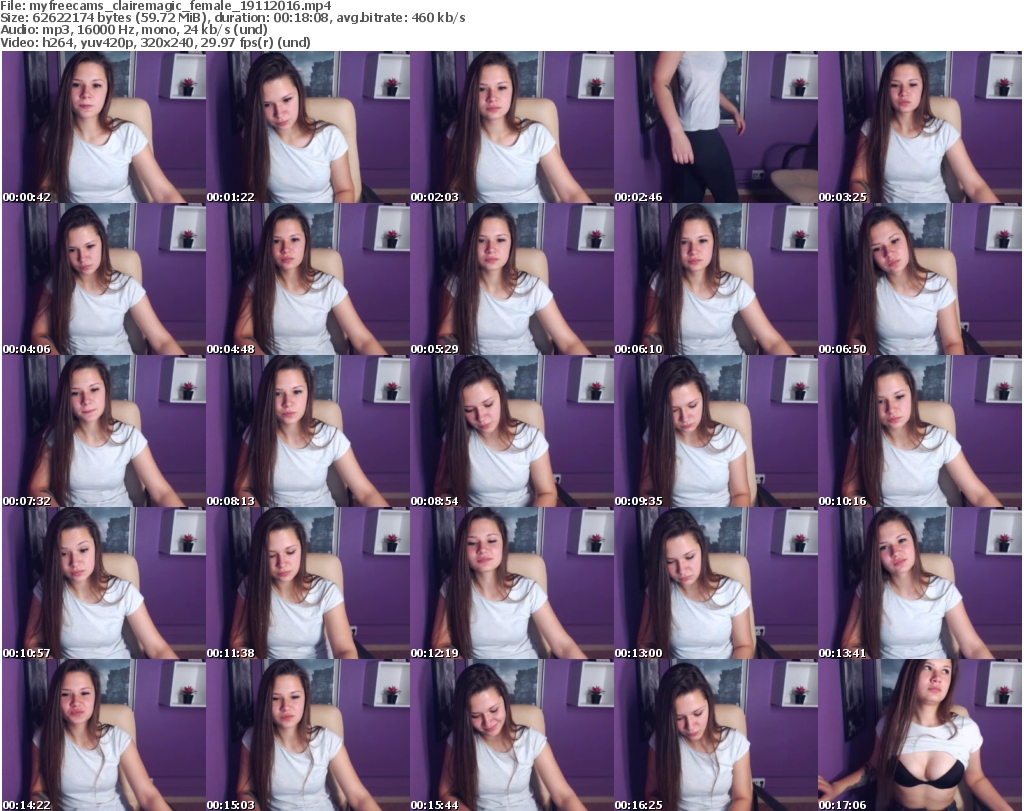Select the thumbnail frame at 00:02:46
The image size is (1024, 811).
coord(716,127)
